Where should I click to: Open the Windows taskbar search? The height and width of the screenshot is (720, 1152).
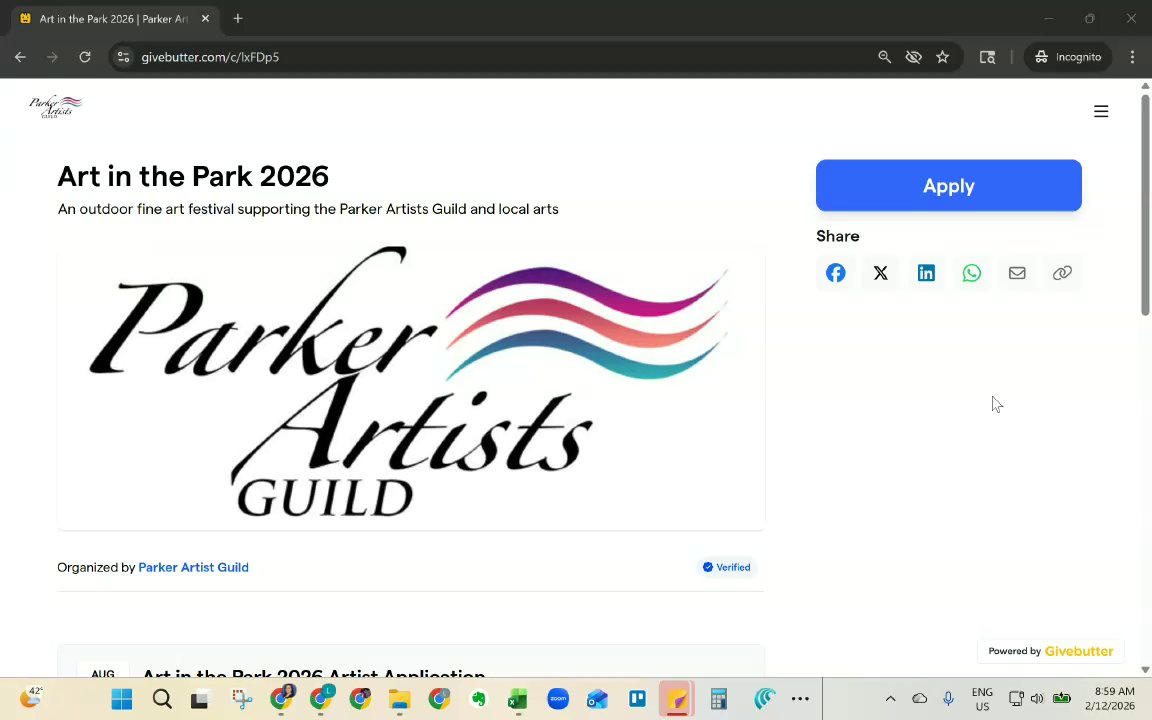(162, 699)
